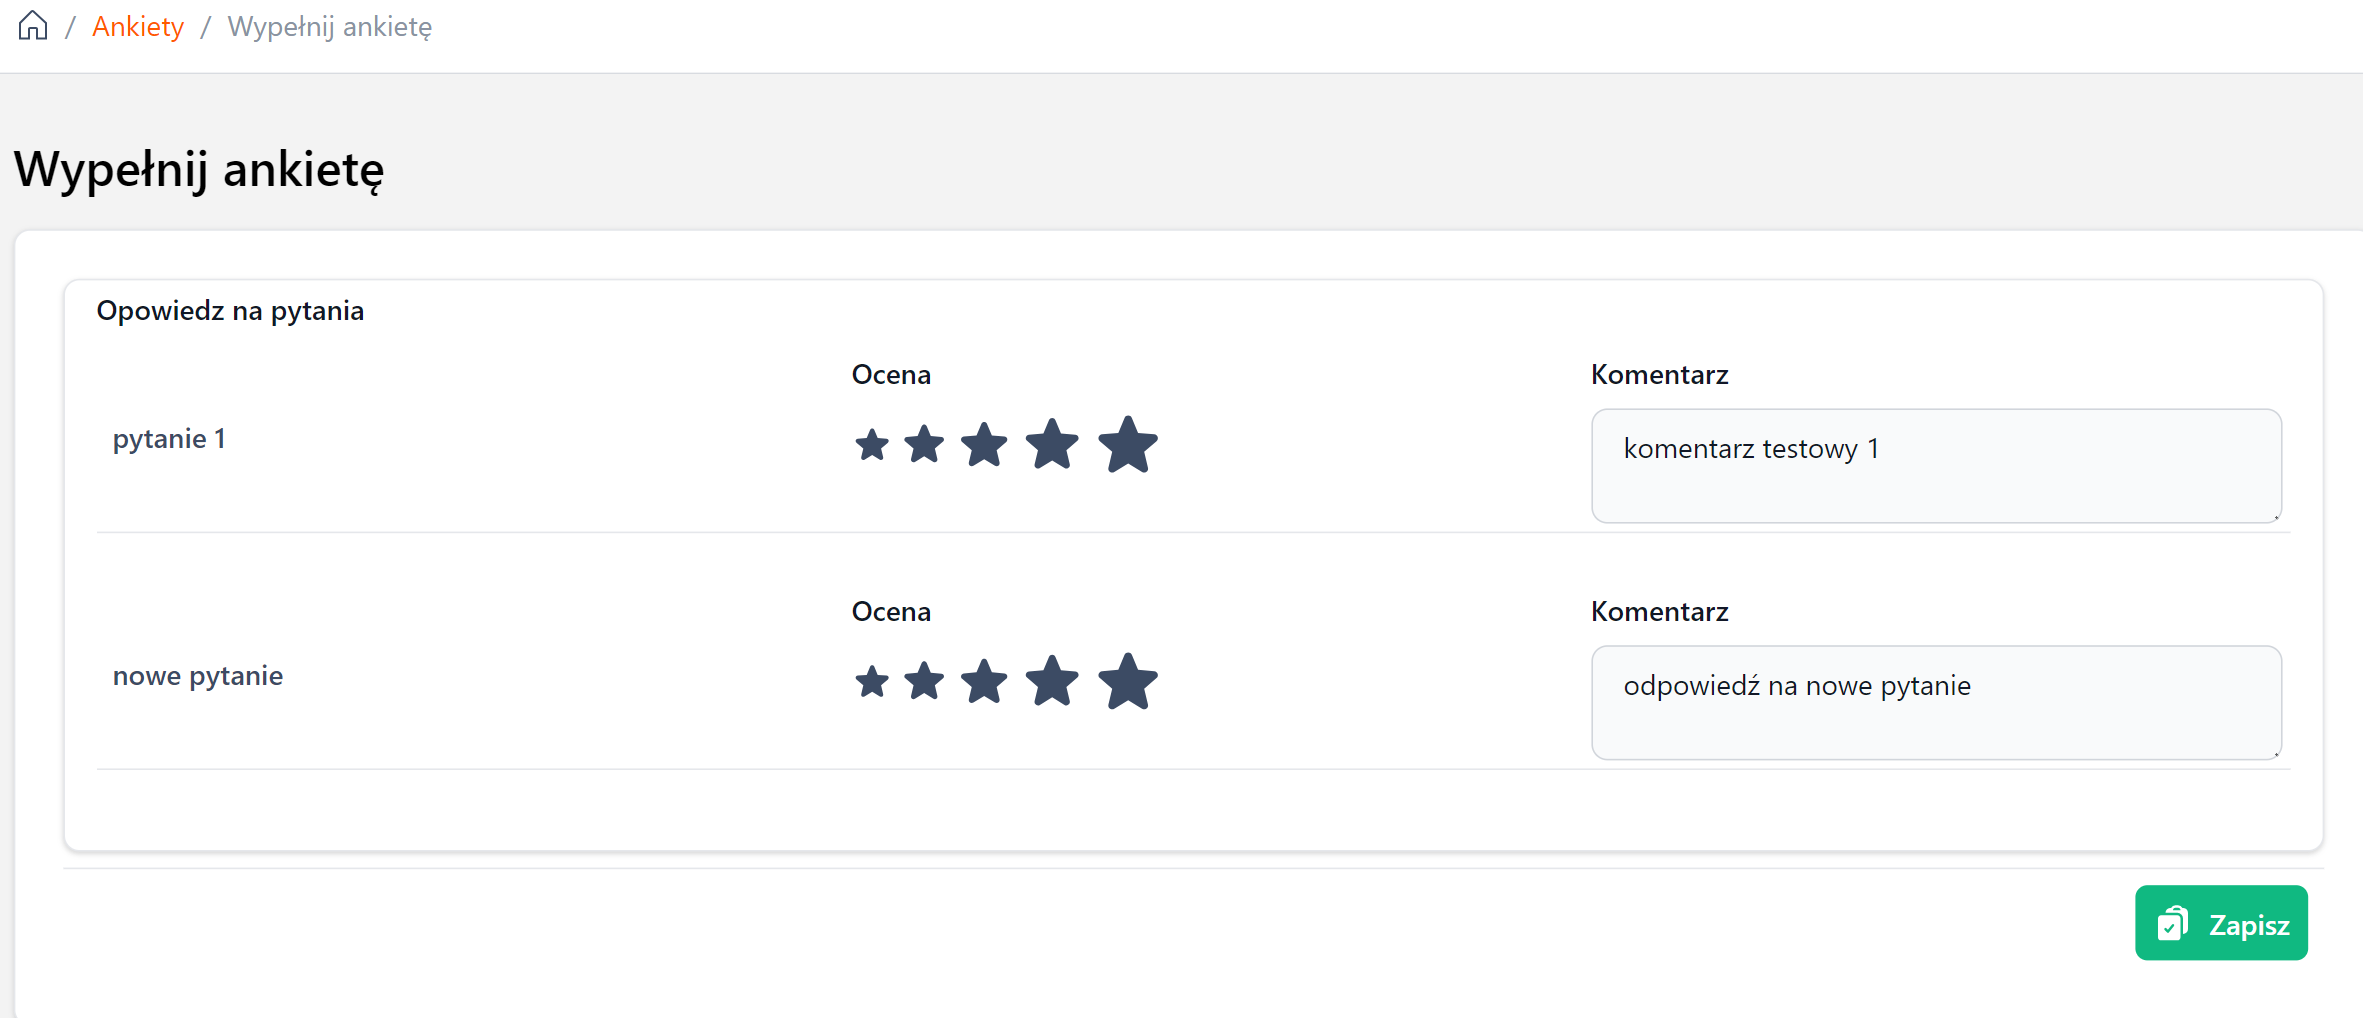The height and width of the screenshot is (1018, 2363).
Task: Give nowe pytanie one star
Action: [x=872, y=683]
